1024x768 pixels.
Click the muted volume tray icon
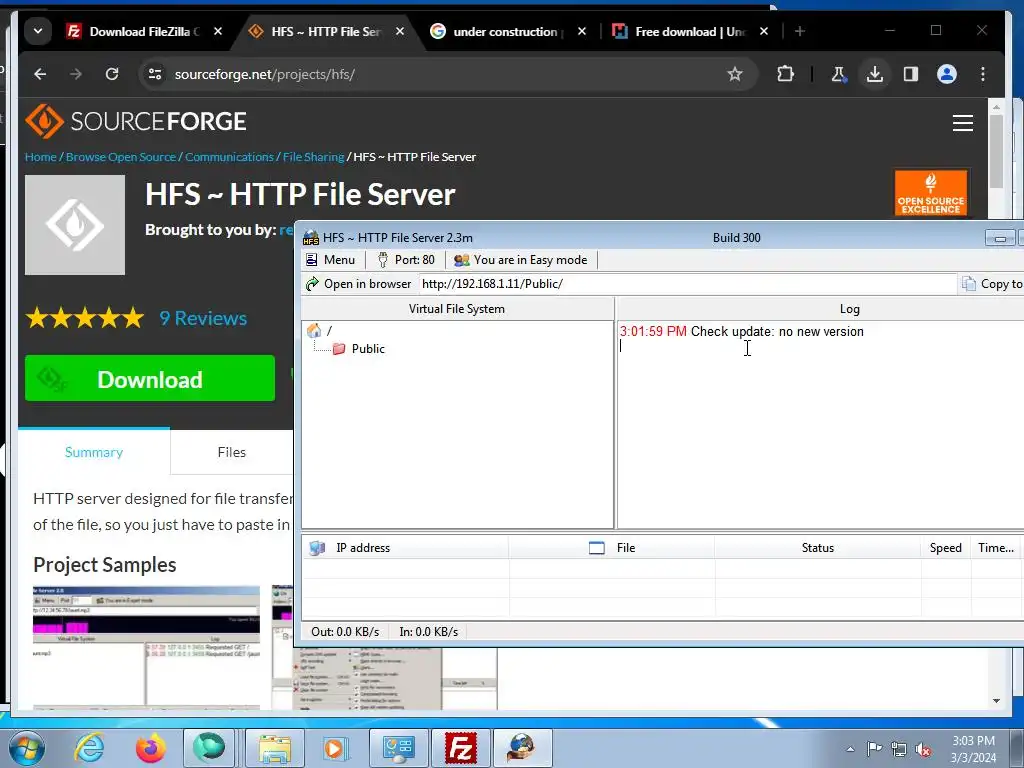(x=923, y=749)
